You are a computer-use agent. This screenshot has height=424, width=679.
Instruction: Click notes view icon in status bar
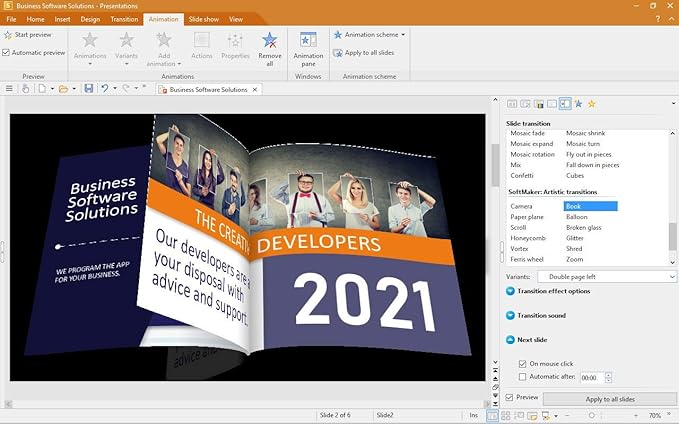point(532,415)
